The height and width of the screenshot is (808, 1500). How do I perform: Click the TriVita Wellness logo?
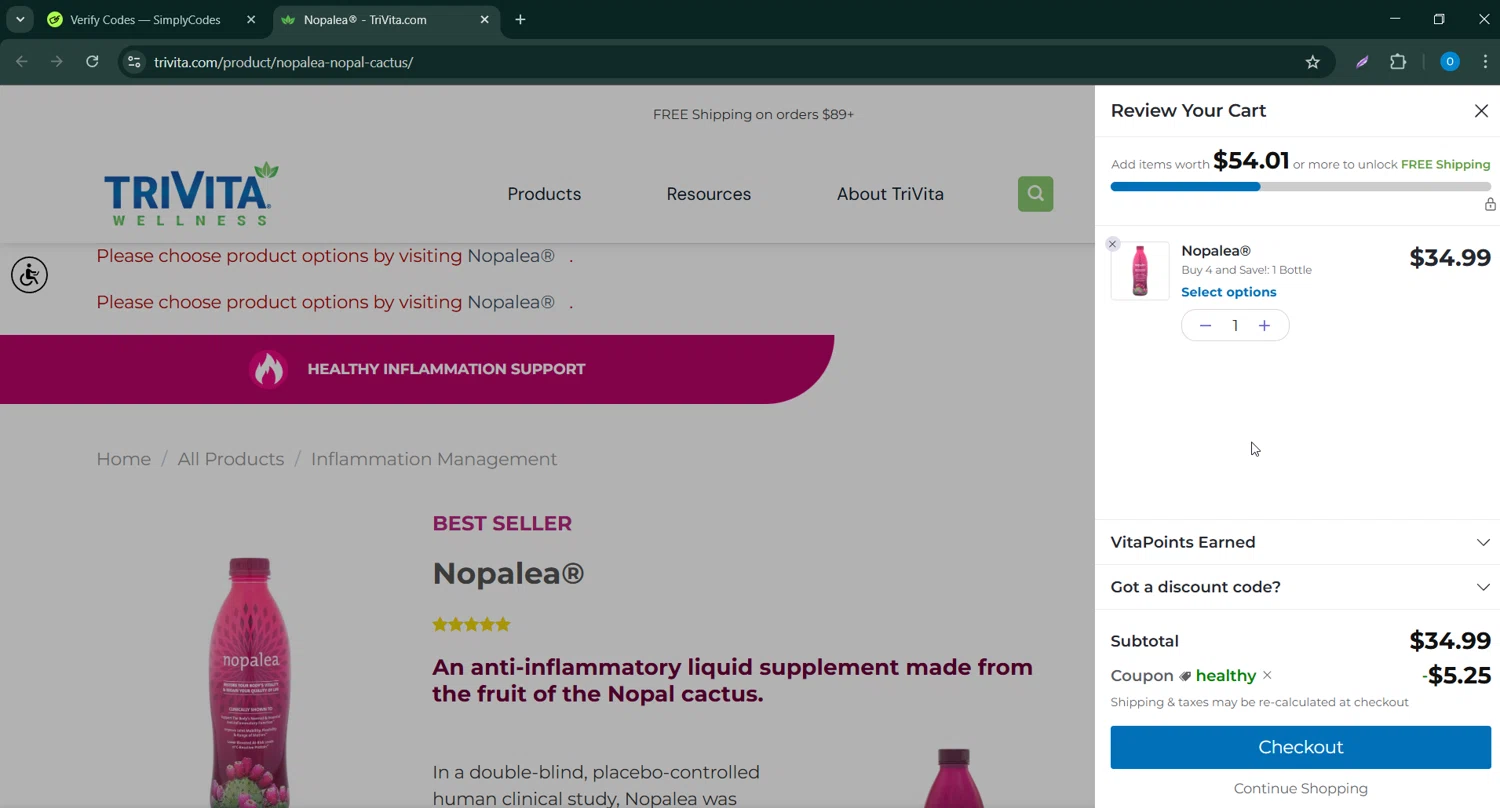[191, 194]
